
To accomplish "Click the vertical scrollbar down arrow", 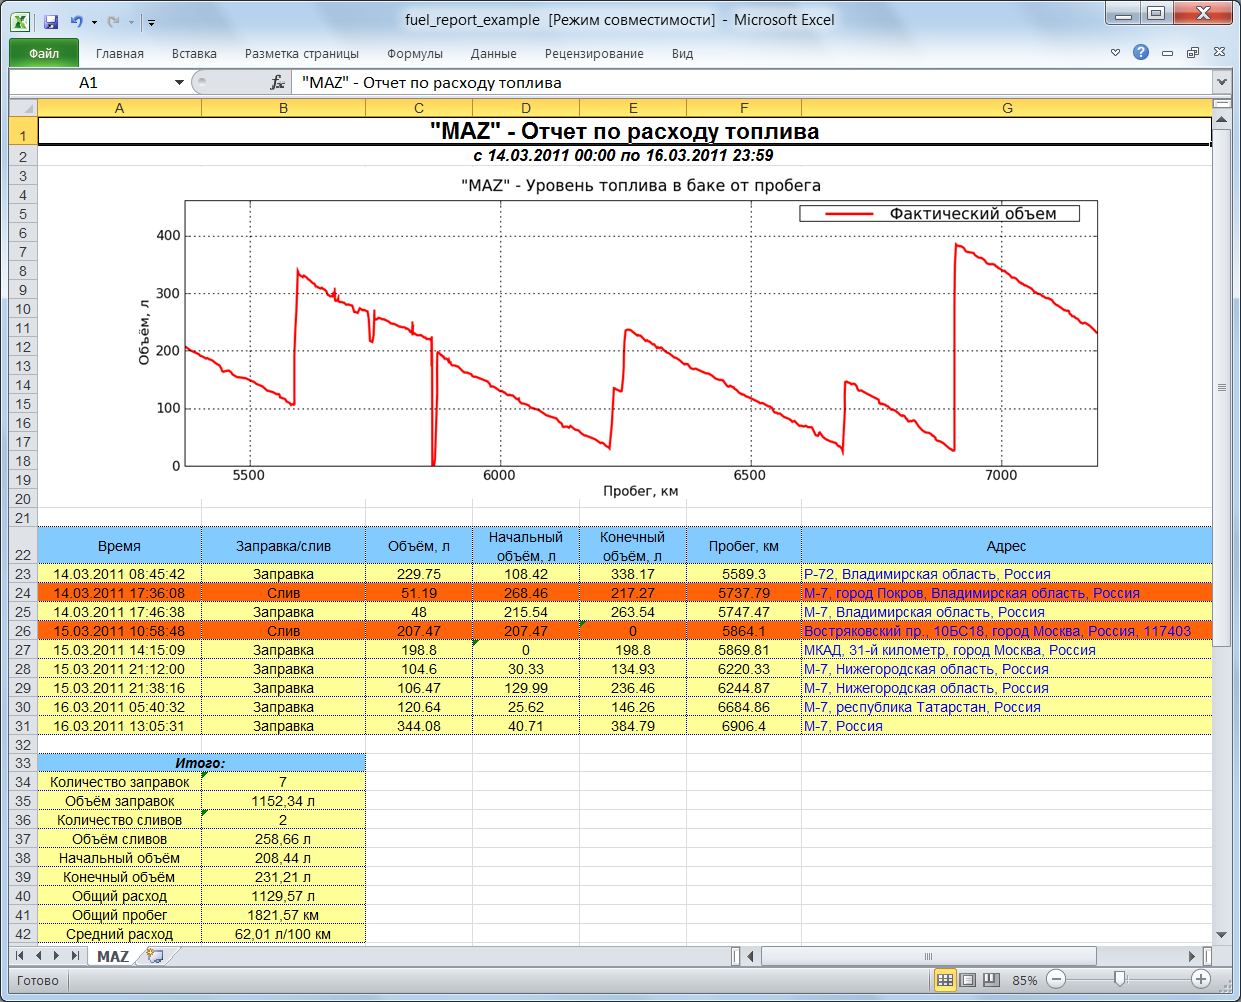I will coord(1221,935).
